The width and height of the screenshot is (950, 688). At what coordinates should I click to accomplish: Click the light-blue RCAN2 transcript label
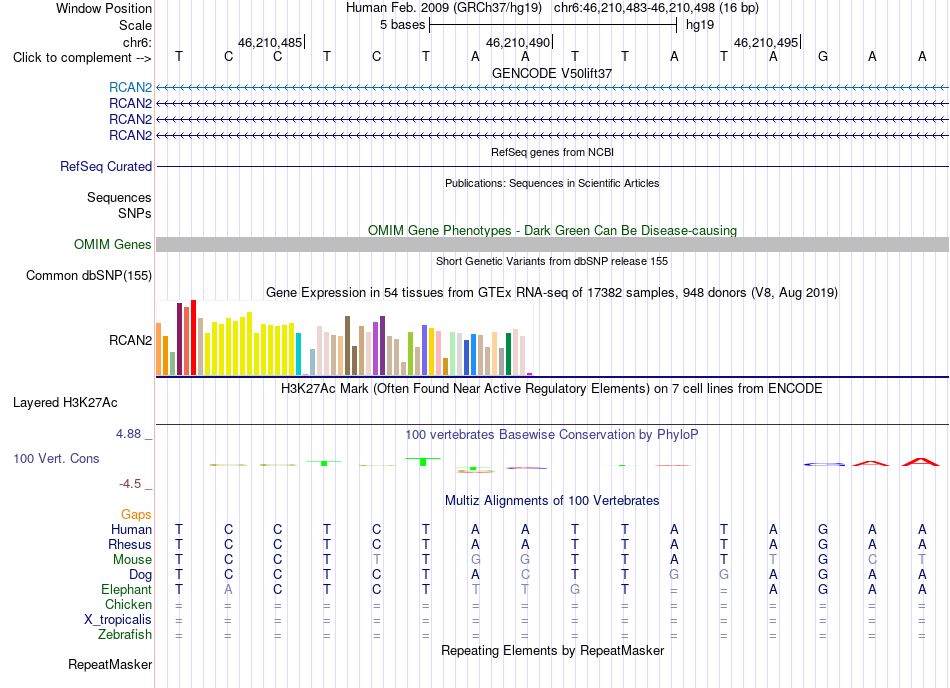(x=130, y=87)
